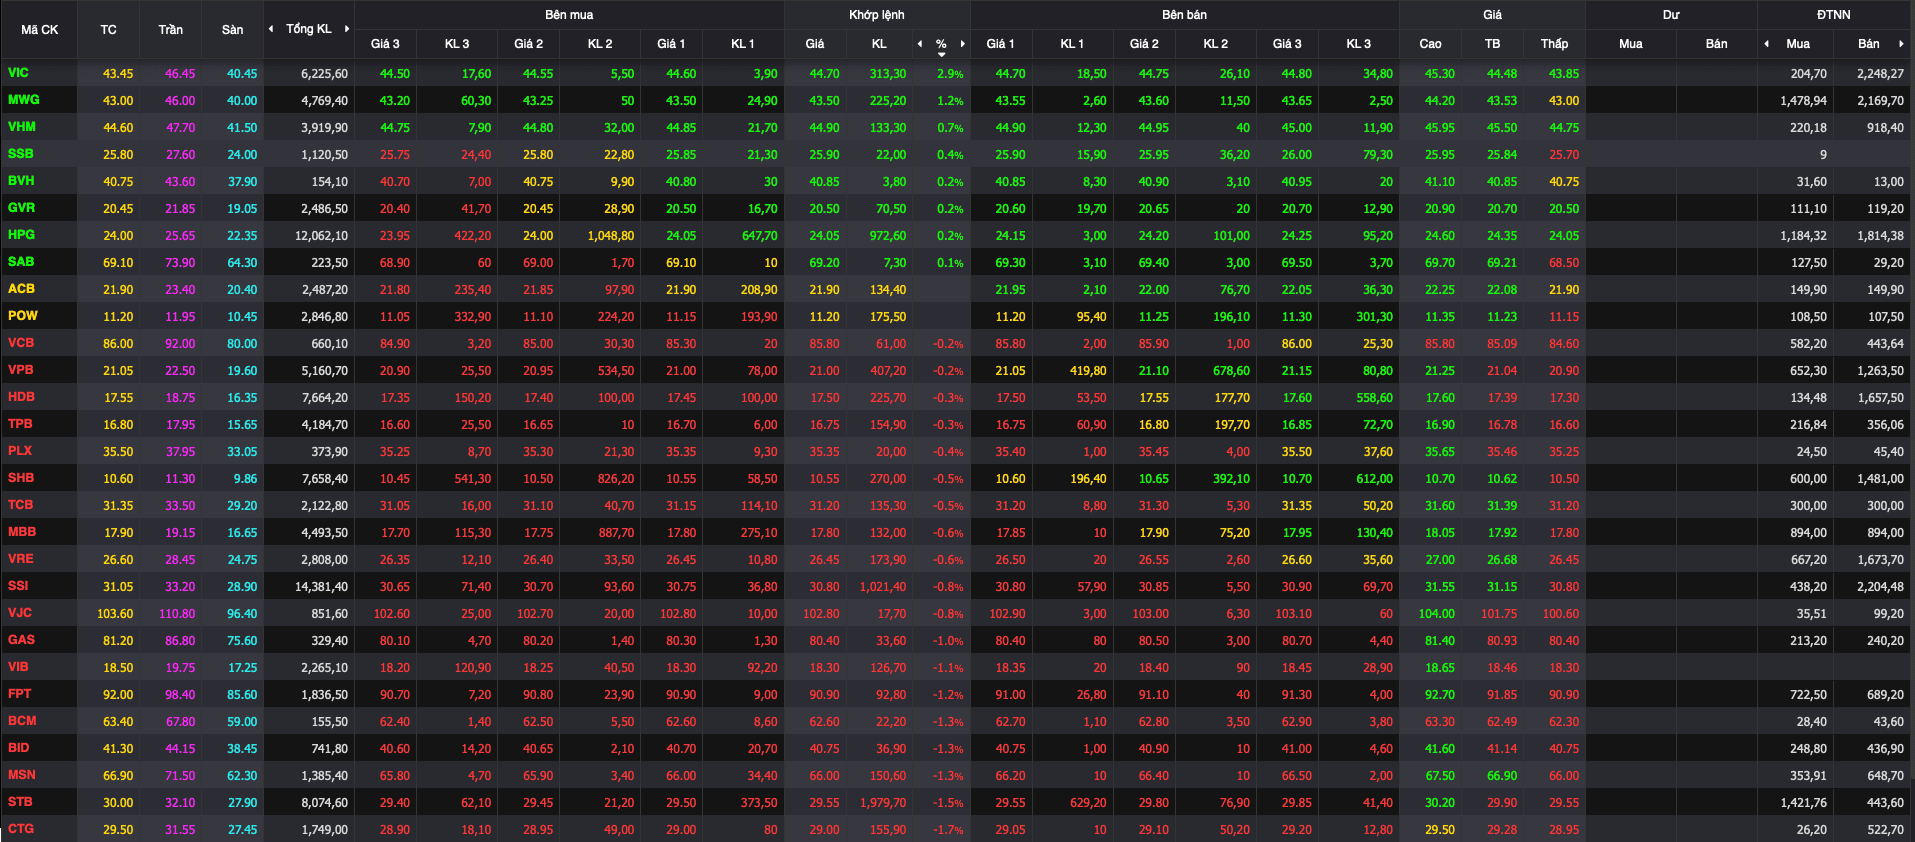
Task: Open the ACB stock ticker
Action: pyautogui.click(x=21, y=289)
